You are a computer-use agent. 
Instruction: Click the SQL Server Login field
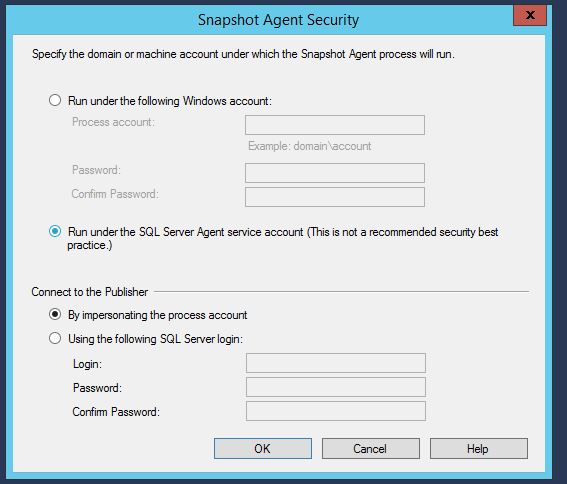(336, 363)
